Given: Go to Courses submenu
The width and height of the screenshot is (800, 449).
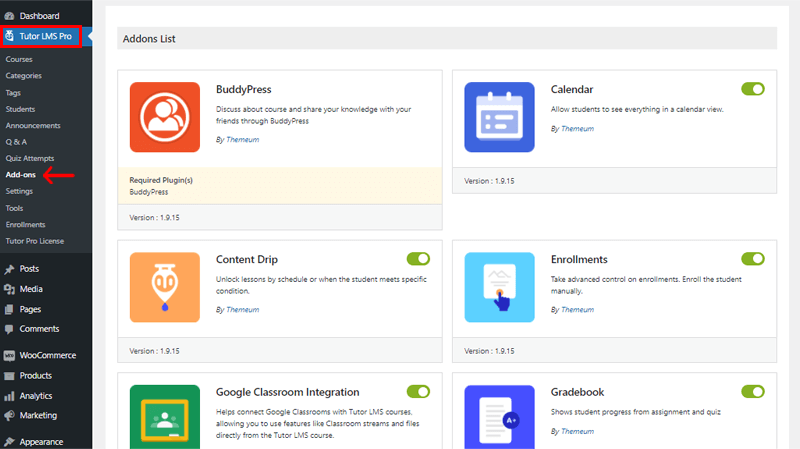Looking at the screenshot, I should tap(19, 59).
